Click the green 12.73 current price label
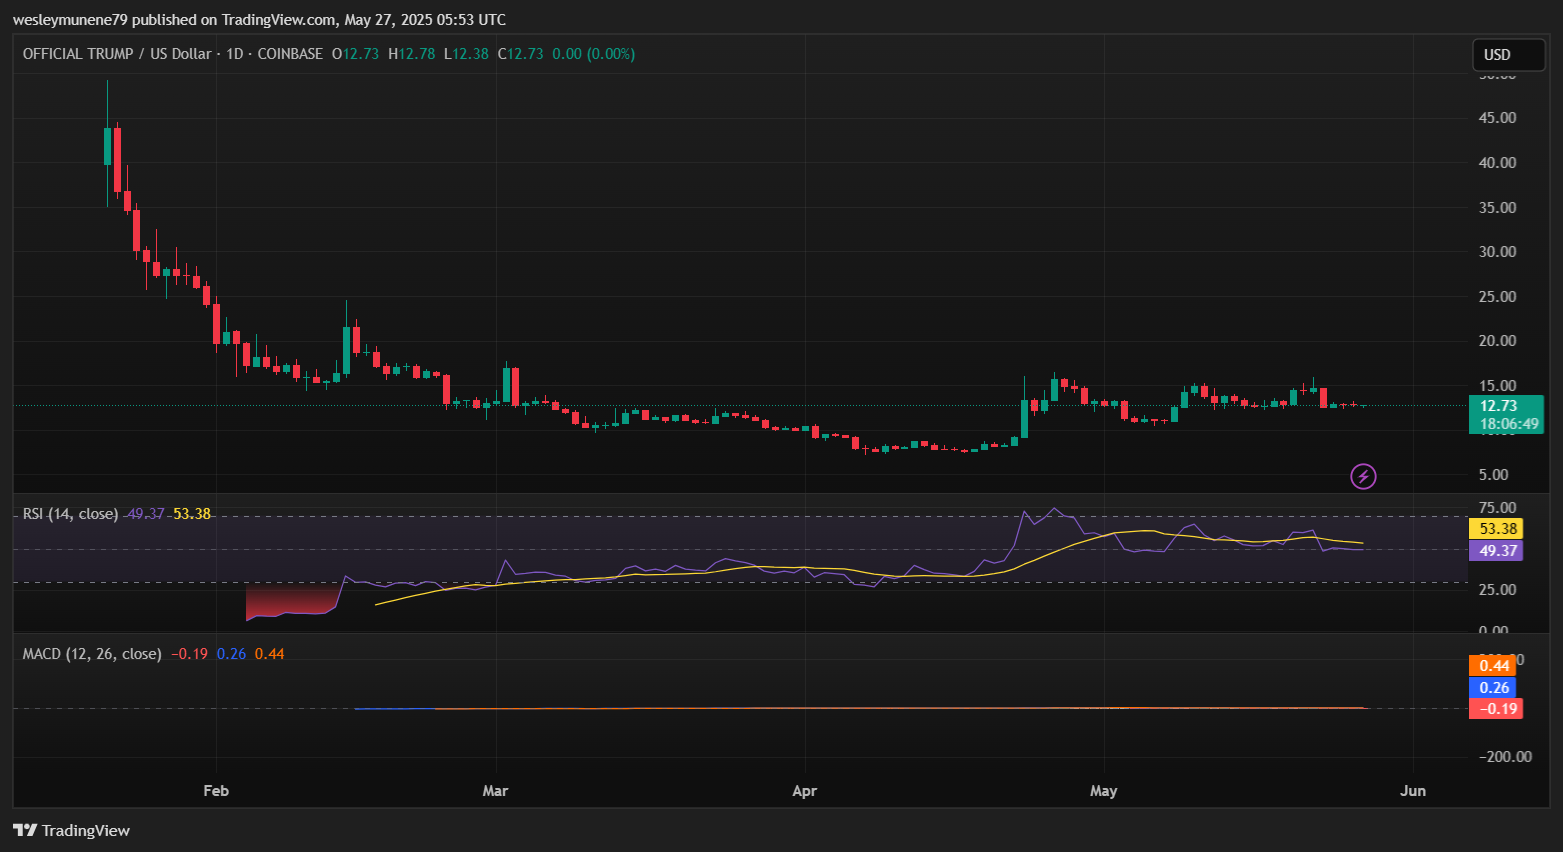The width and height of the screenshot is (1563, 852). tap(1498, 406)
